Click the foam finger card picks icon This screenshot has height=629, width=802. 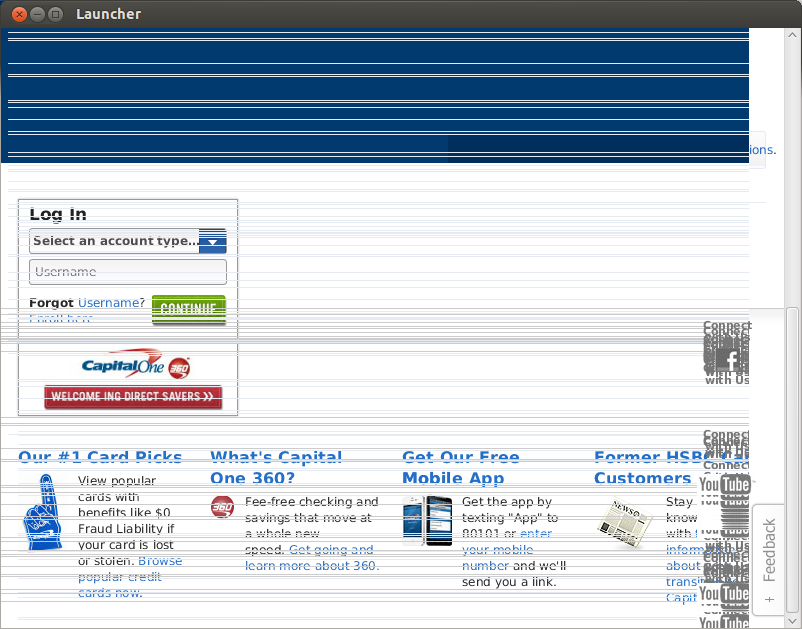tap(43, 513)
